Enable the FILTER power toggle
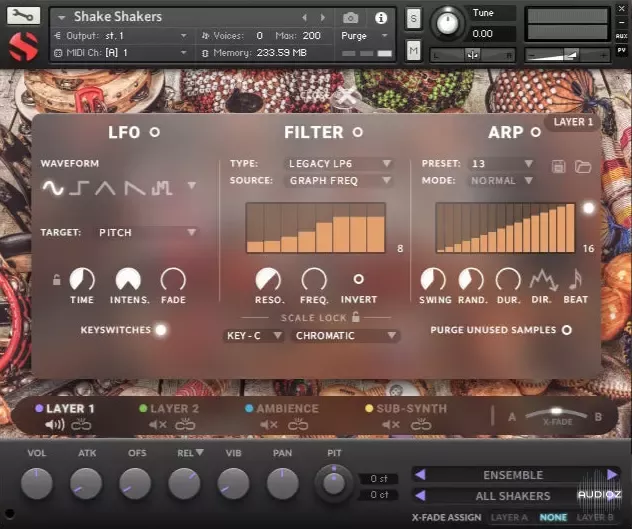The width and height of the screenshot is (632, 529). (358, 132)
